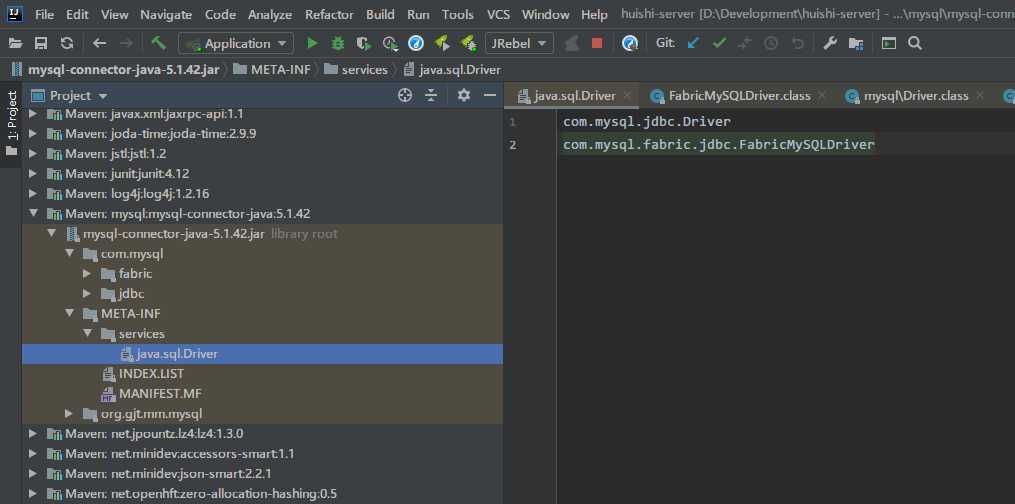Click the Save All toolbar icon
Viewport: 1015px width, 504px height.
click(x=41, y=43)
